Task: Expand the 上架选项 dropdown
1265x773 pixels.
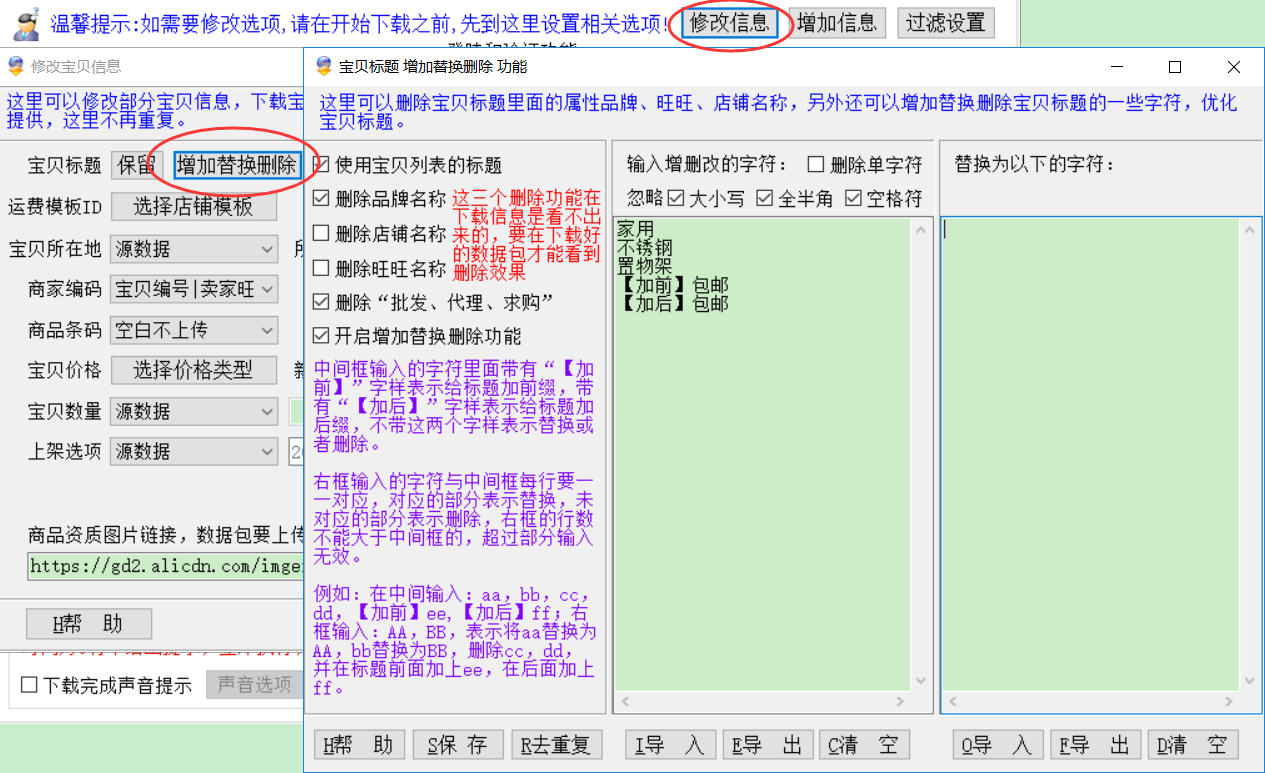Action: click(267, 451)
